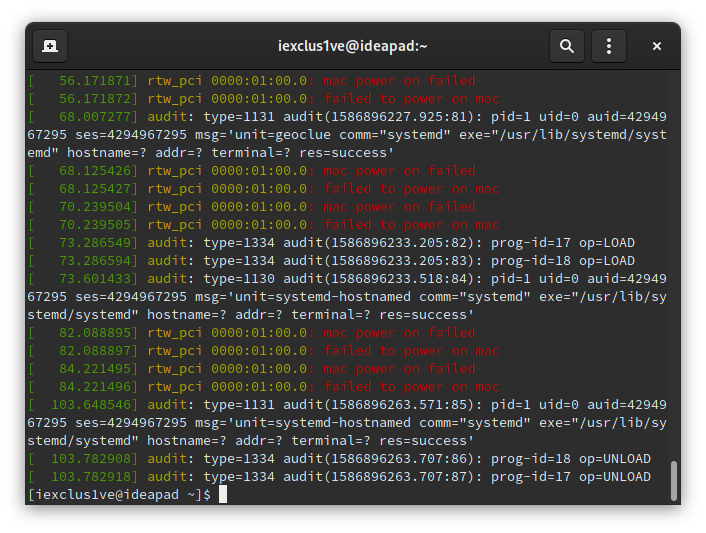Close the terminal window
The image size is (706, 533).
[x=657, y=46]
